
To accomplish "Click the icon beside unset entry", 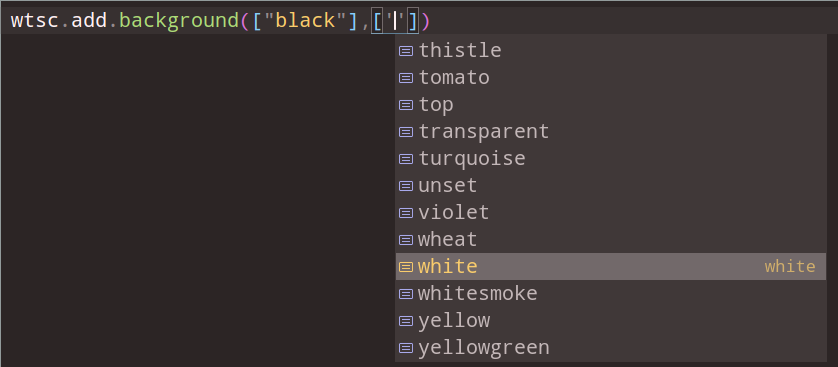I will (406, 186).
